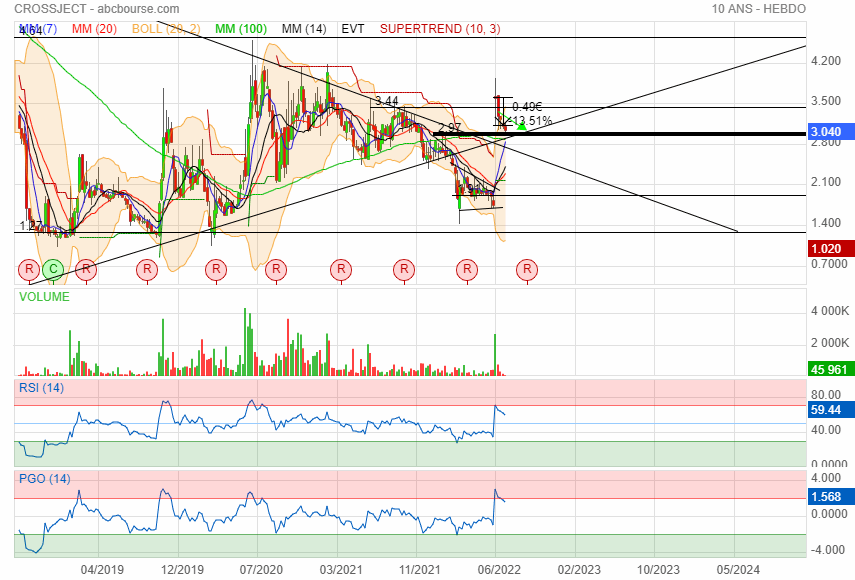Click the 1.27 support level annotation
Viewport: 855px width, 580px height.
coord(31,226)
